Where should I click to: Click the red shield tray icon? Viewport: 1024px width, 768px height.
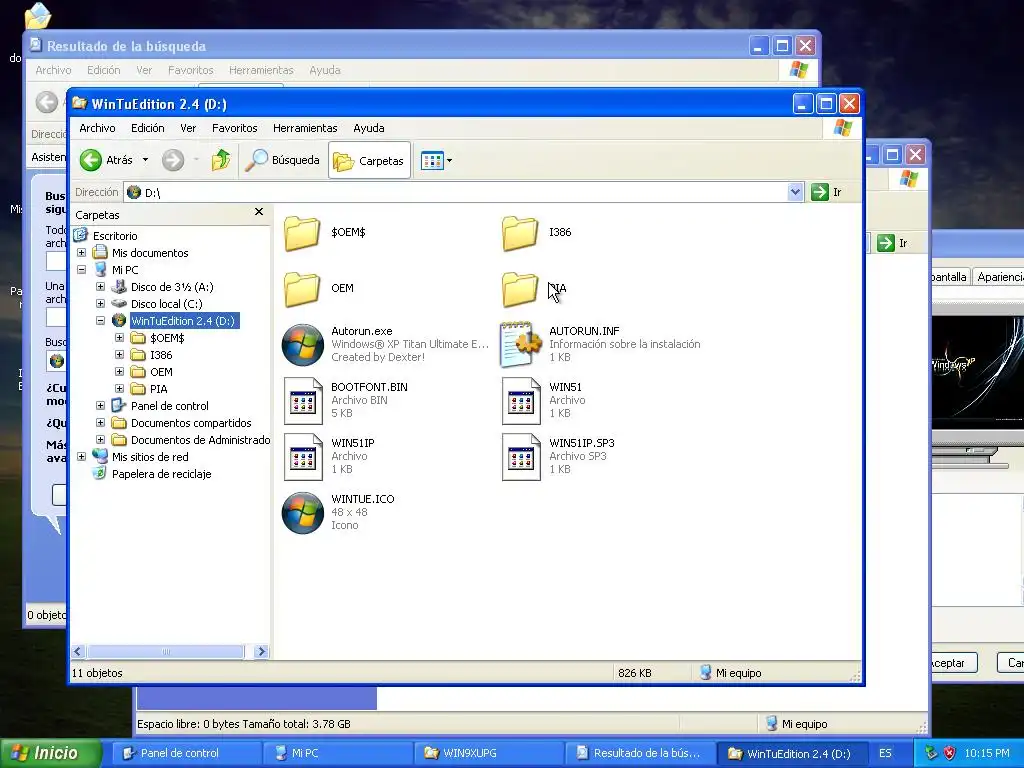pyautogui.click(x=949, y=753)
